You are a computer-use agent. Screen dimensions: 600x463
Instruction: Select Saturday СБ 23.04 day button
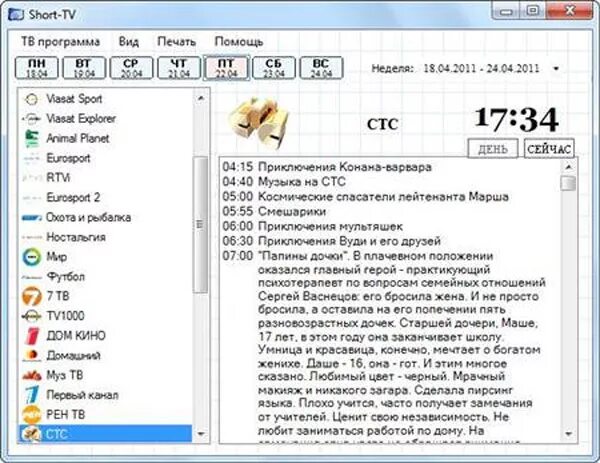[x=274, y=68]
